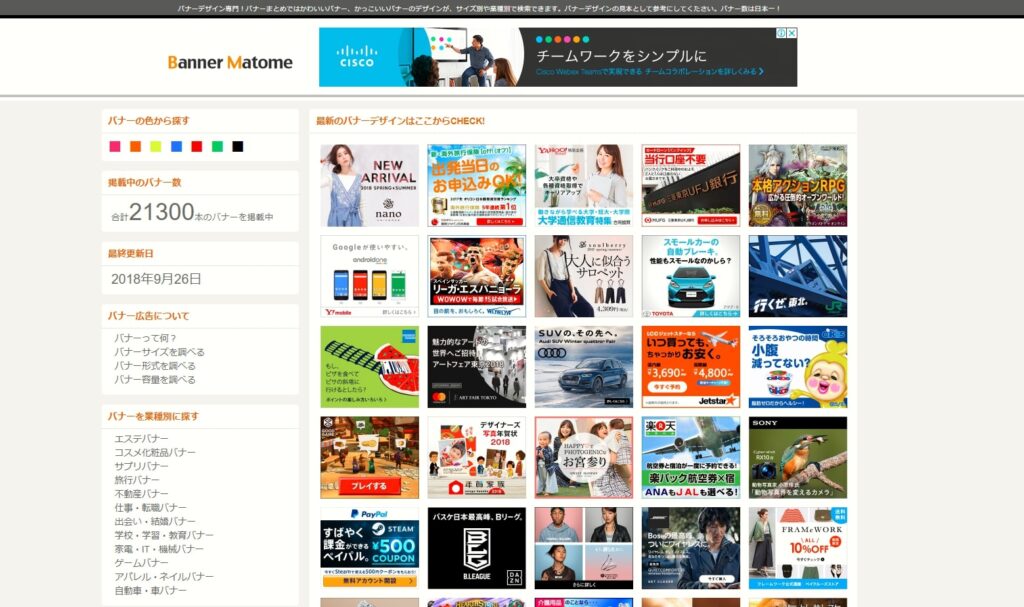Screen dimensions: 1024x607
Task: Open バナーサイズを調べる link
Action: (159, 352)
